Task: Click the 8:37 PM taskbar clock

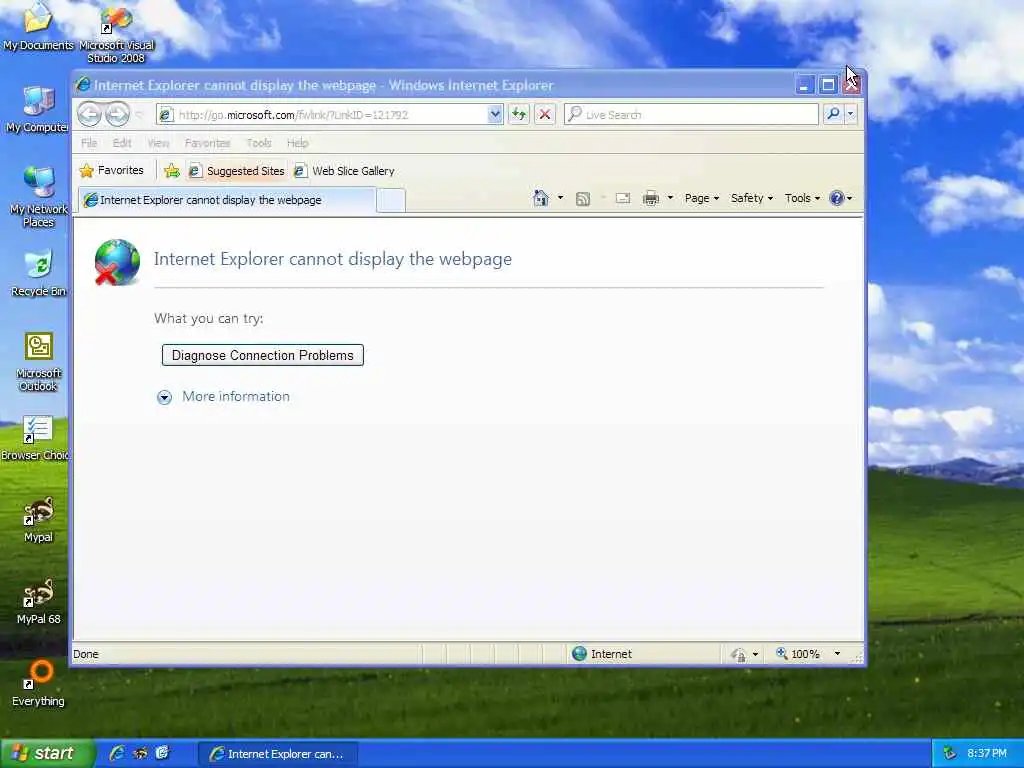Action: coord(987,753)
